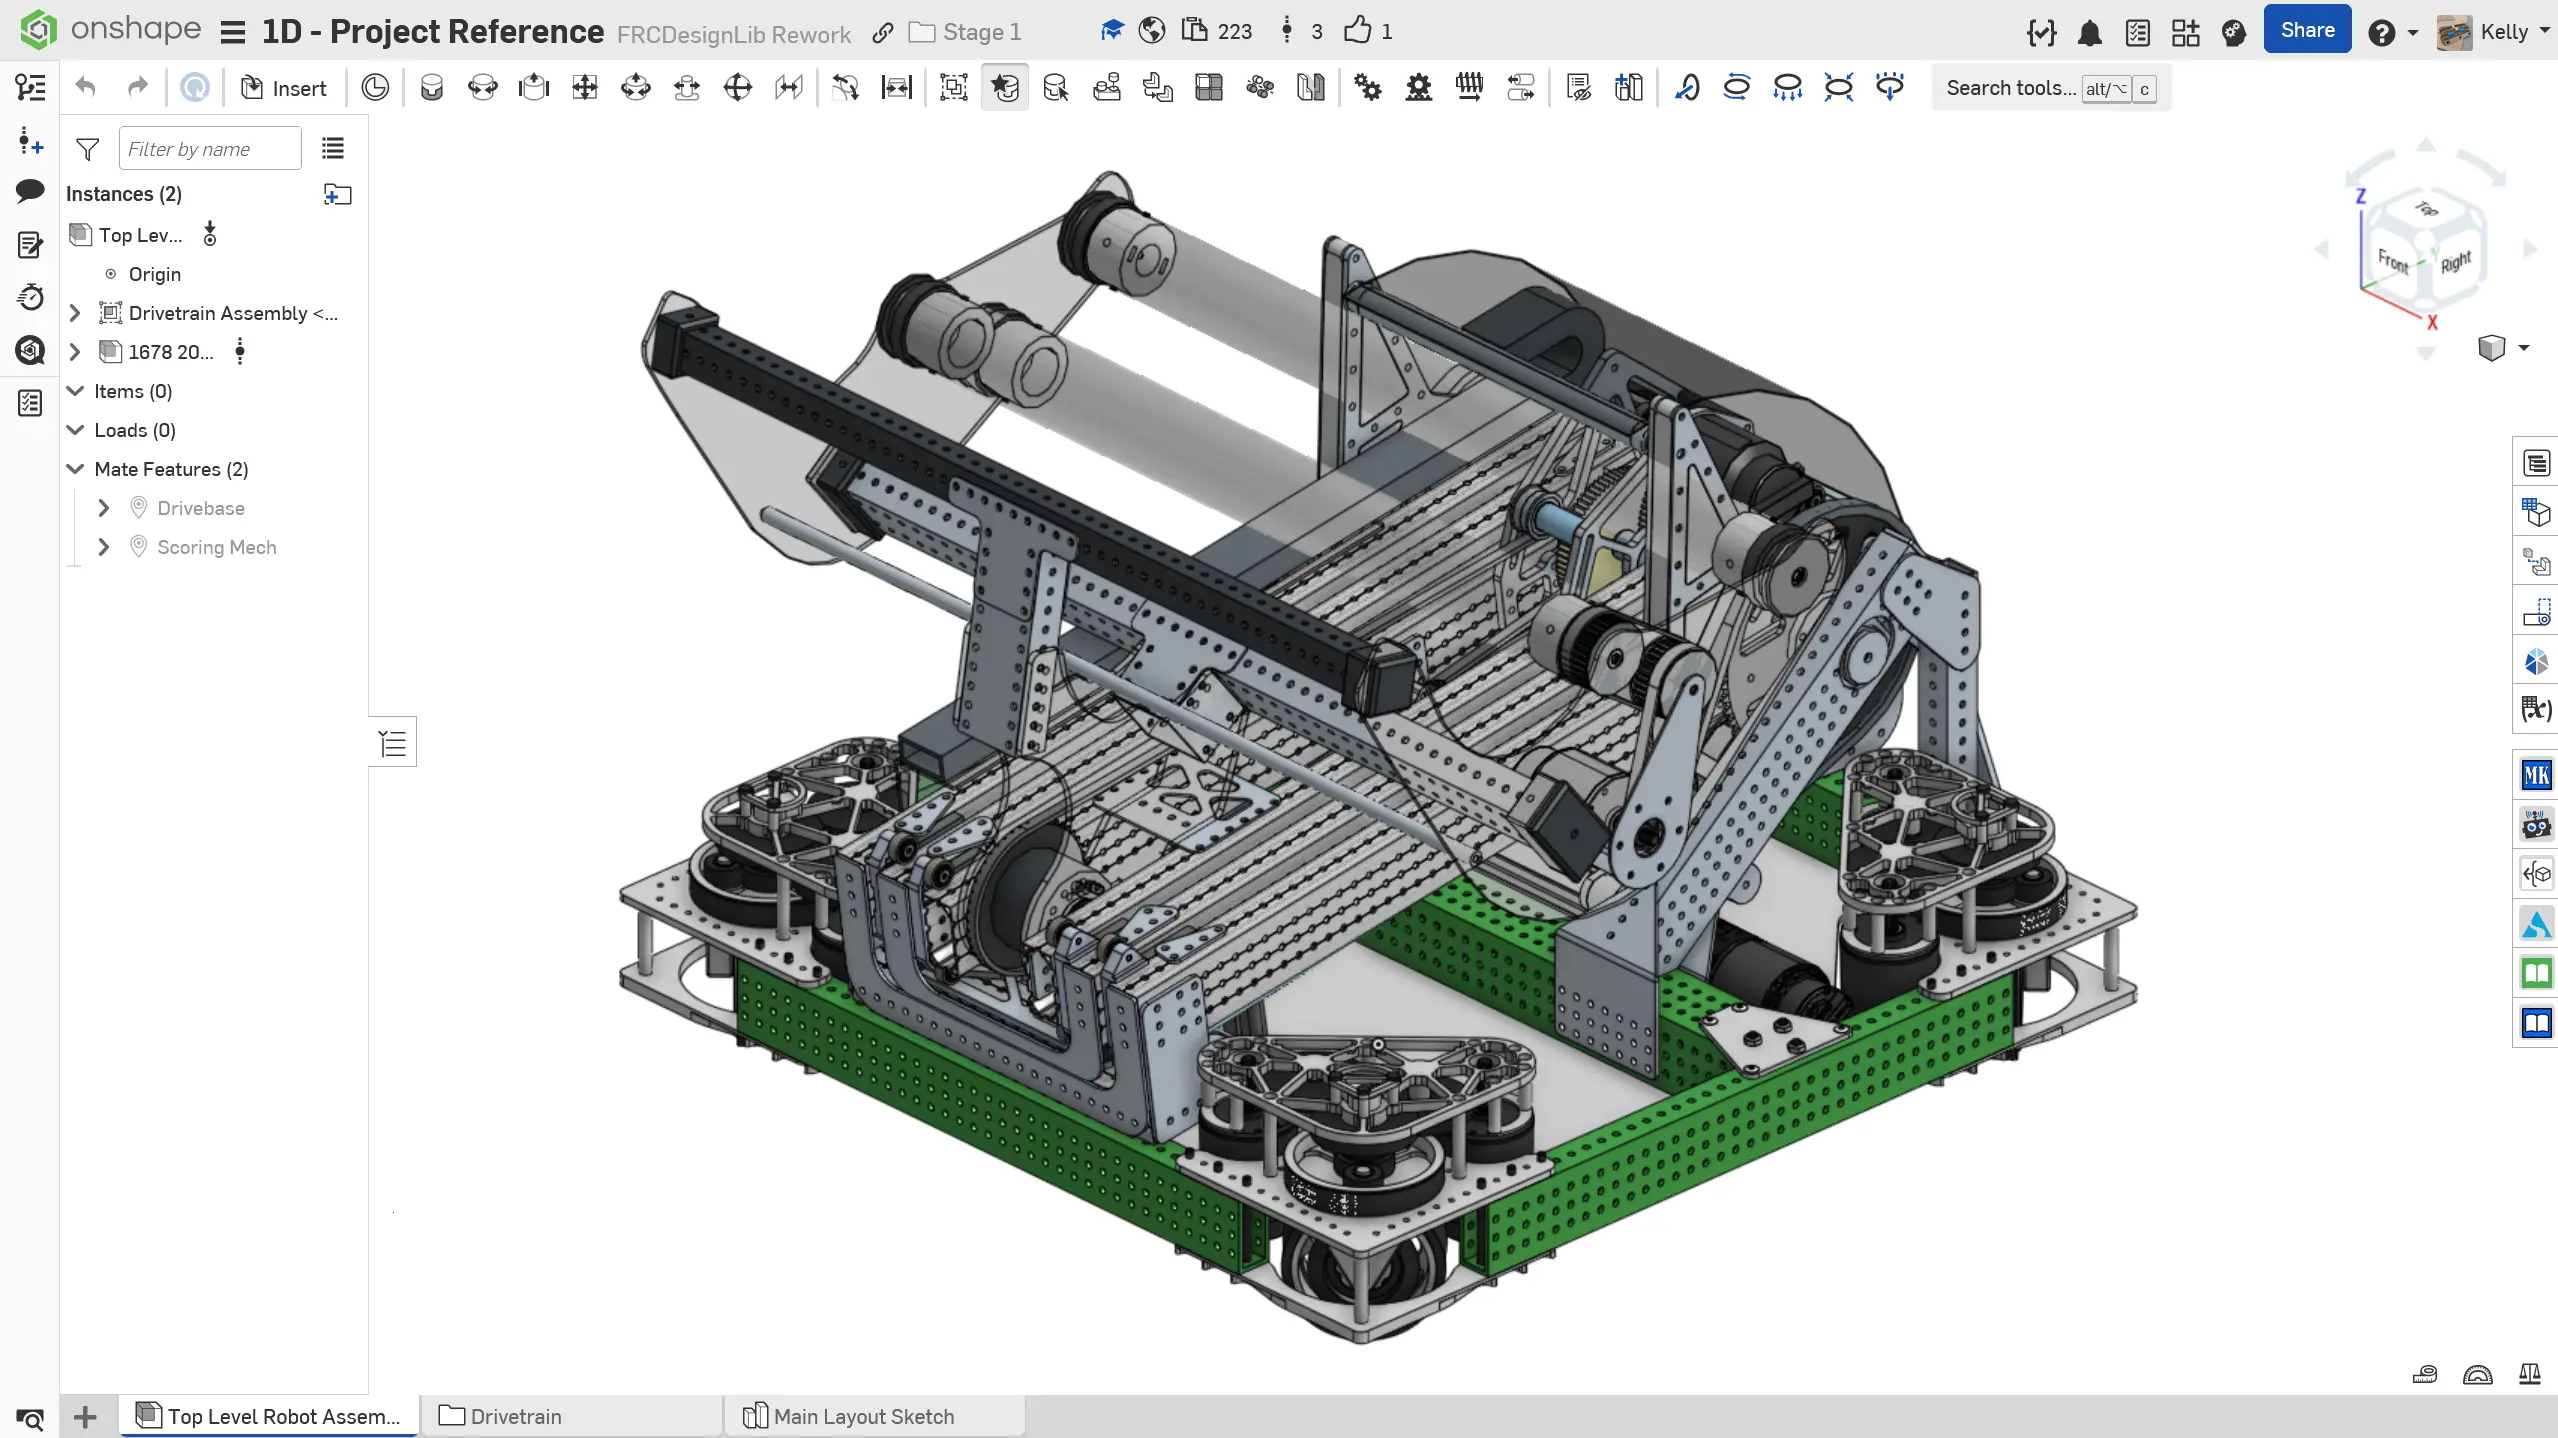Screen dimensions: 2558x1438
Task: Open the comments speech bubble panel
Action: tap(30, 191)
